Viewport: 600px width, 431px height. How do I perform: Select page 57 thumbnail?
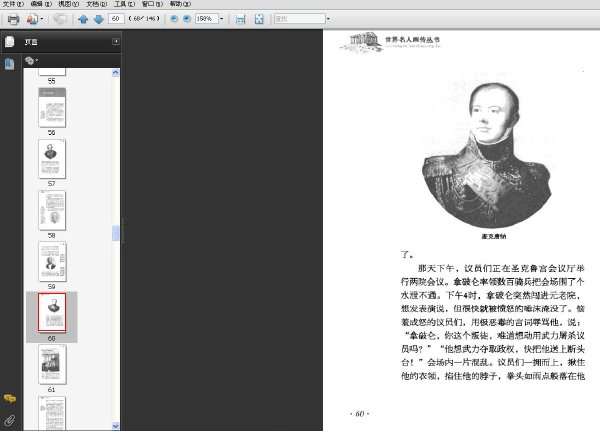coord(52,159)
